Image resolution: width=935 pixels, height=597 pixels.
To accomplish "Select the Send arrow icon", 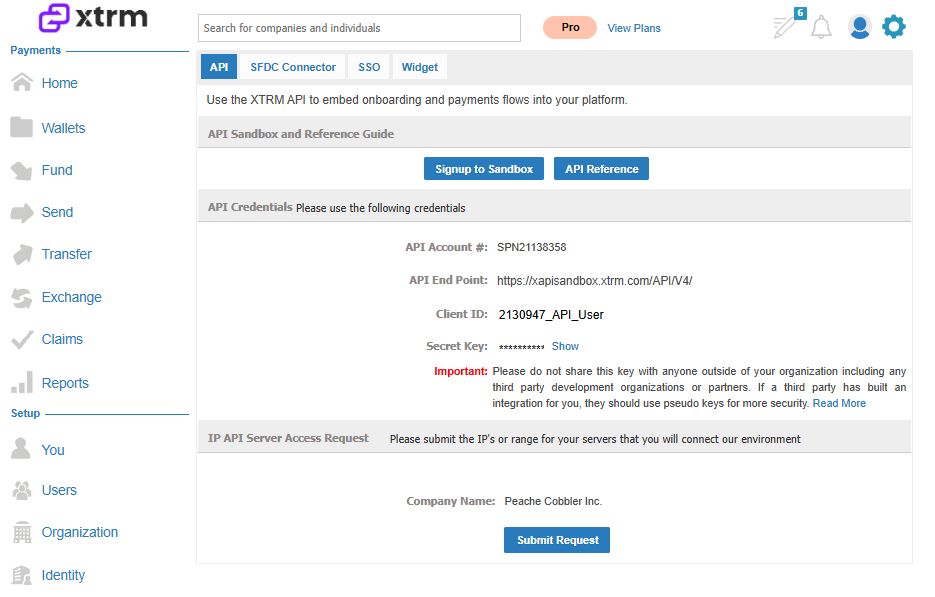I will tap(22, 212).
